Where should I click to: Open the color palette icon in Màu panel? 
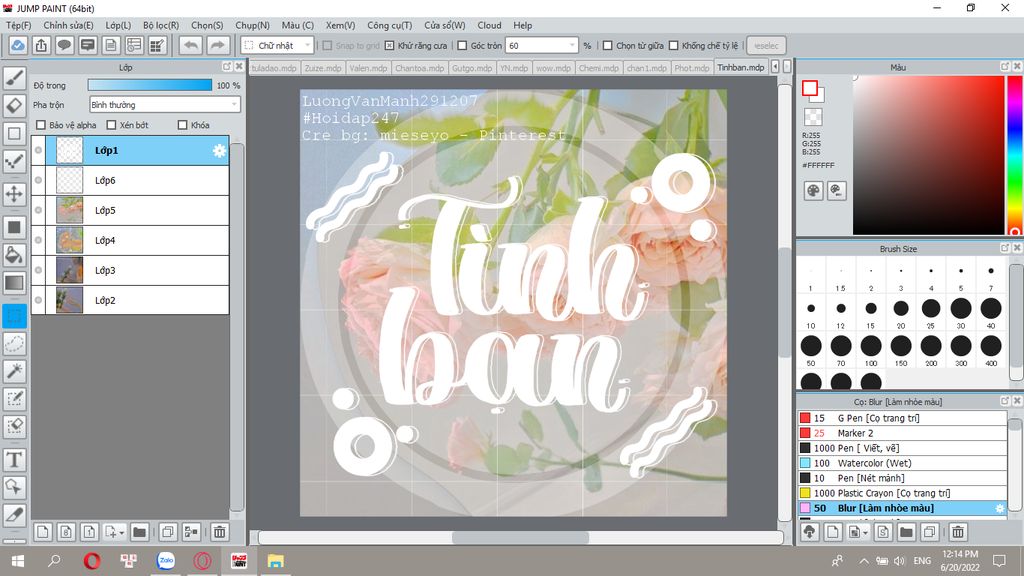click(813, 191)
